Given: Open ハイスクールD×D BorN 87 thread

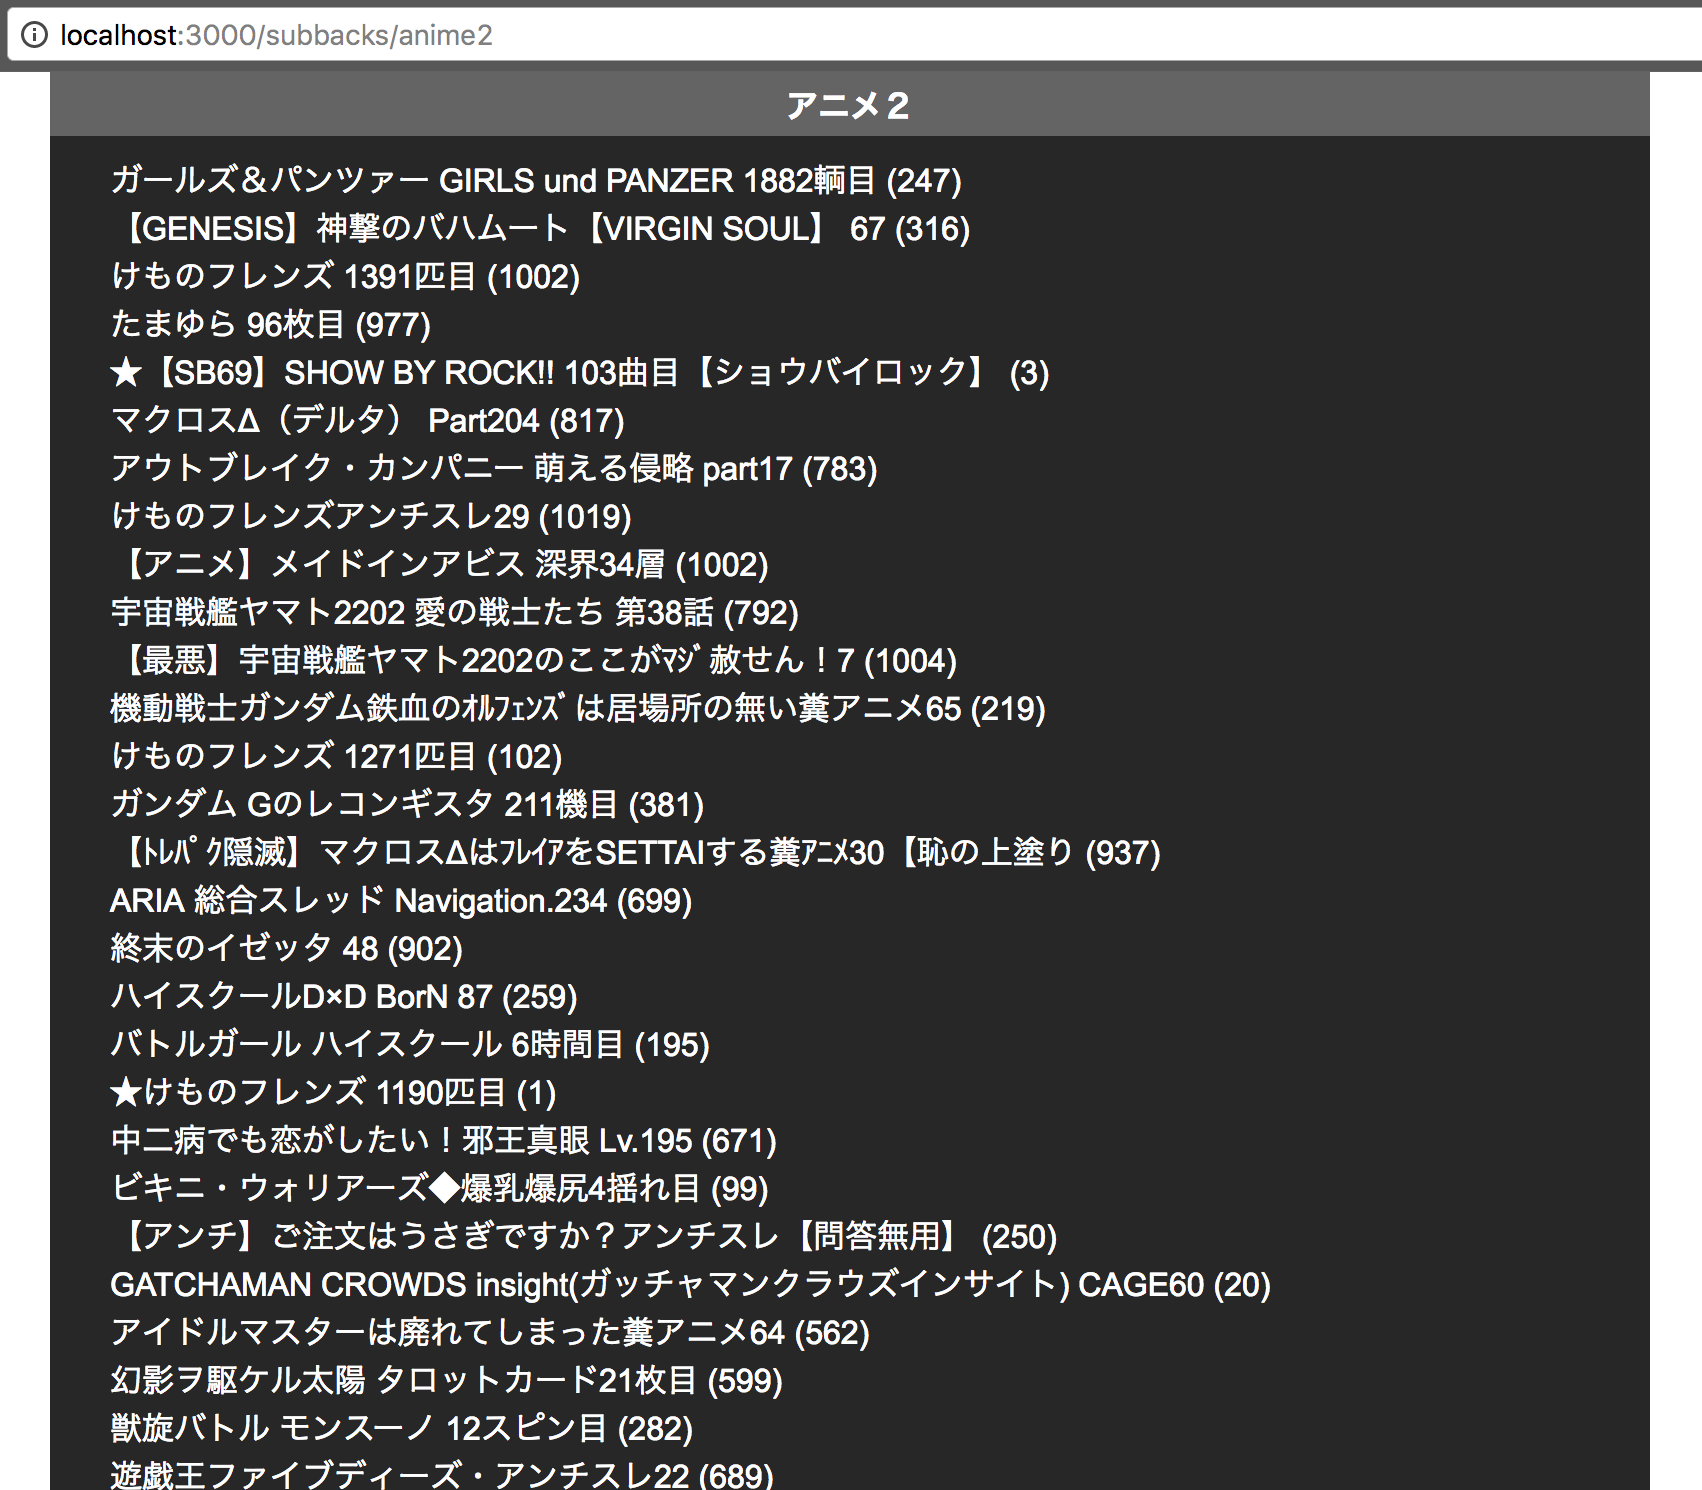Looking at the screenshot, I should (x=344, y=996).
